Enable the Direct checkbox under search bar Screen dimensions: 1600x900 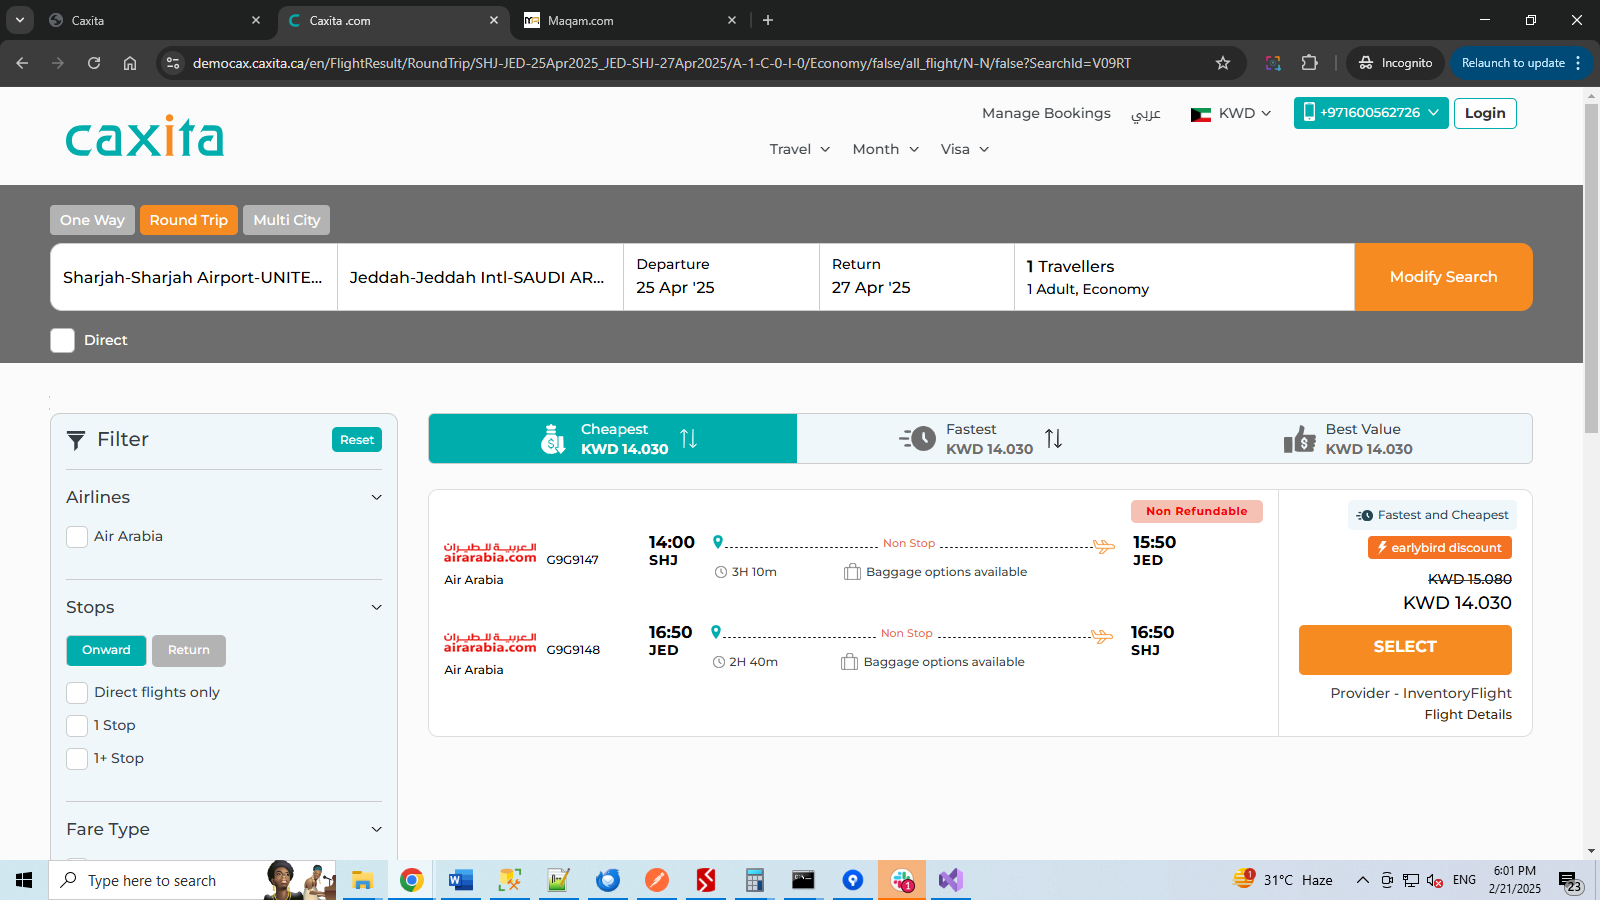(x=63, y=340)
